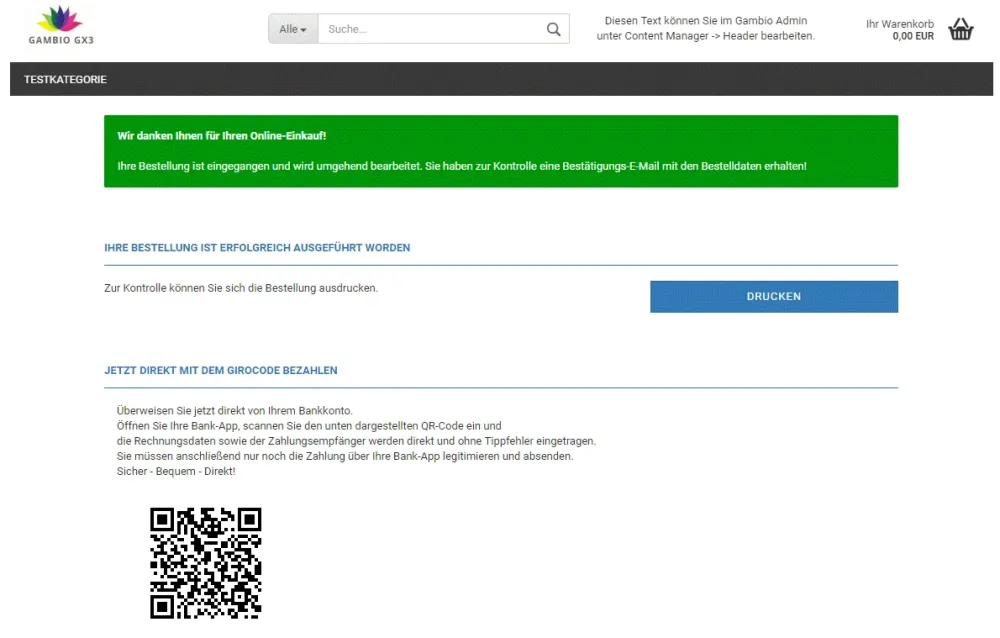Click the Zur Kontrolle print hint text
Screen dimensions: 1000x638
coord(241,288)
